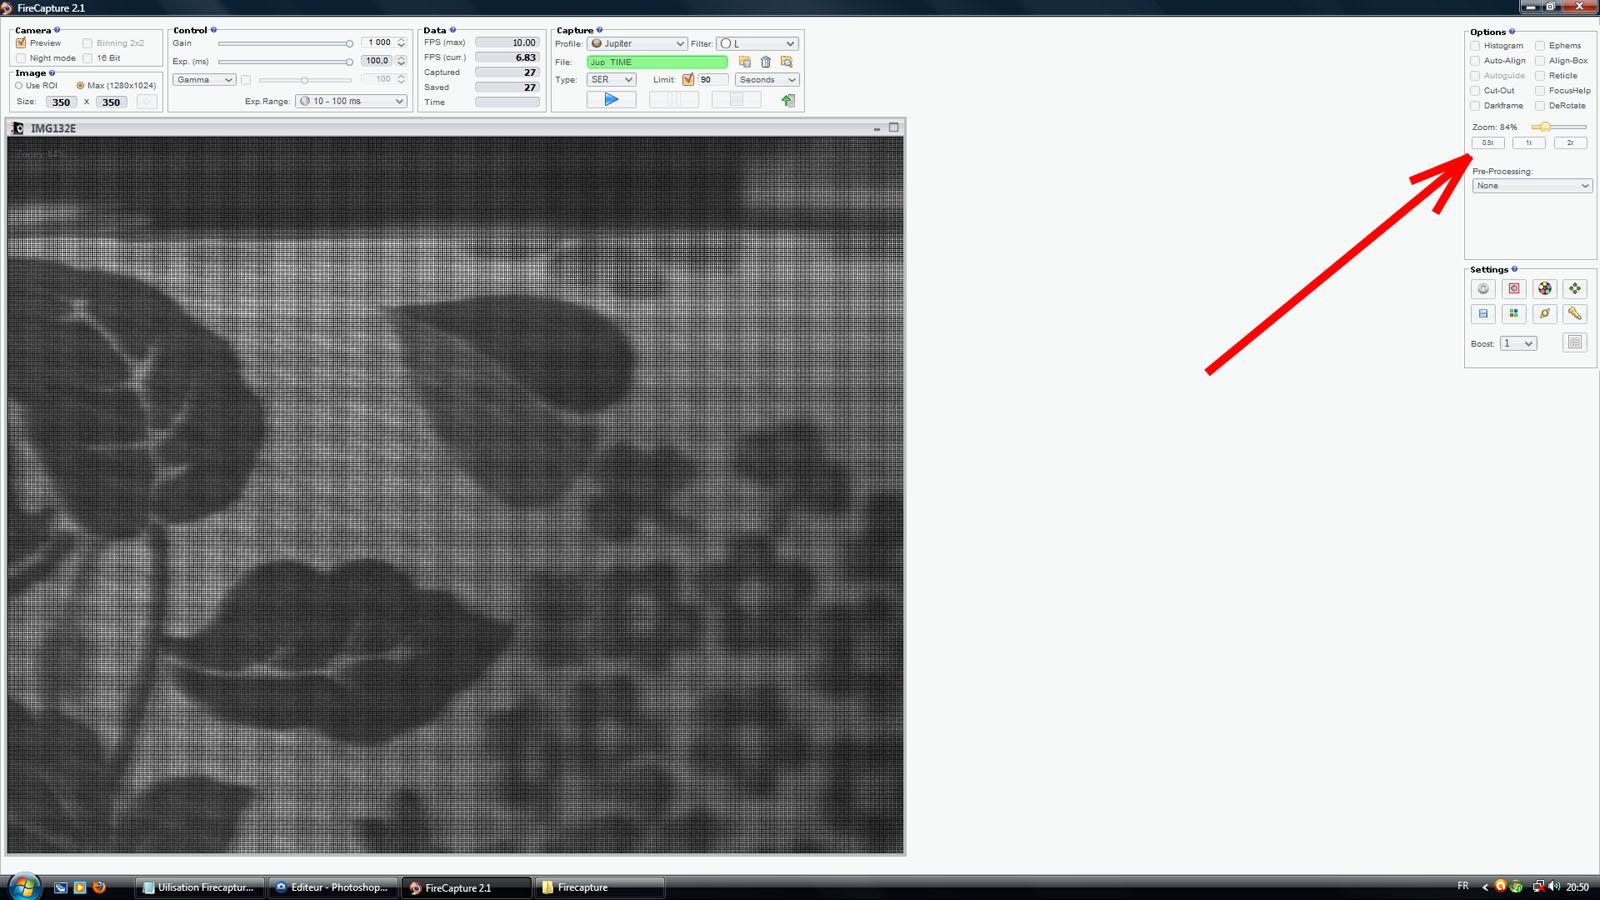The height and width of the screenshot is (900, 1600).
Task: Select the Use ROI radio button
Action: pyautogui.click(x=19, y=86)
